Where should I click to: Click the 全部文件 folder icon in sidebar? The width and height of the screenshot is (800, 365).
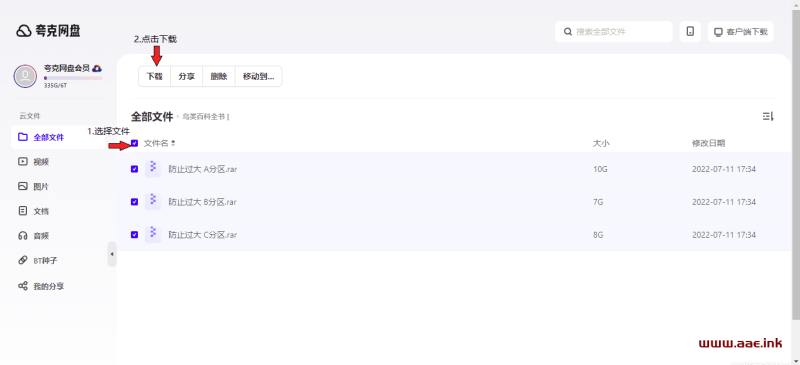click(22, 137)
